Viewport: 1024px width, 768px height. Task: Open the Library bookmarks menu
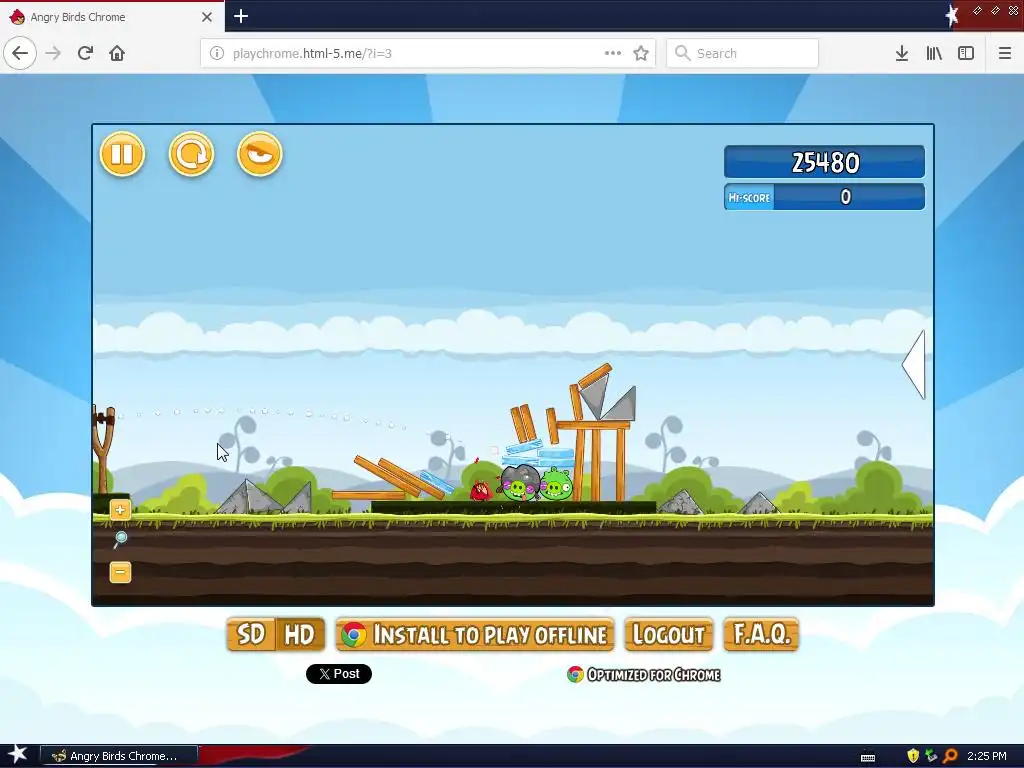934,53
